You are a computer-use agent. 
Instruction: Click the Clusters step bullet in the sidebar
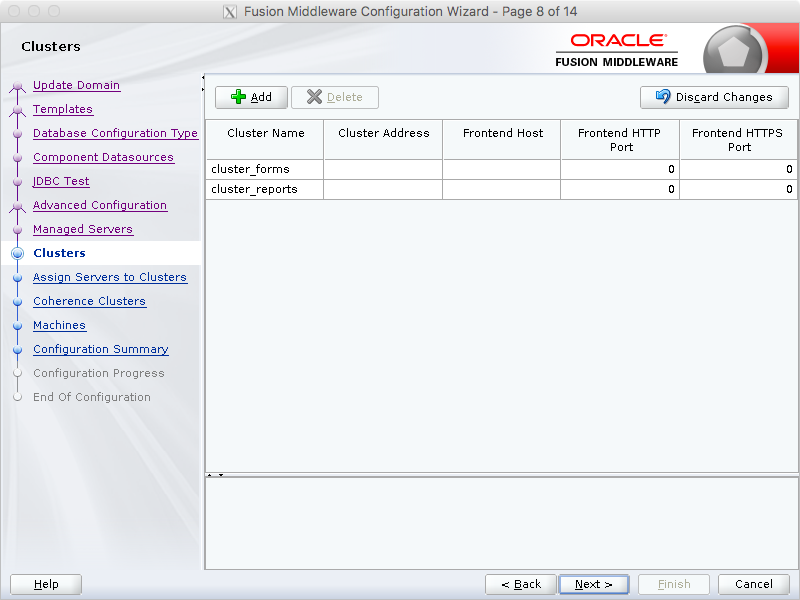(x=17, y=253)
